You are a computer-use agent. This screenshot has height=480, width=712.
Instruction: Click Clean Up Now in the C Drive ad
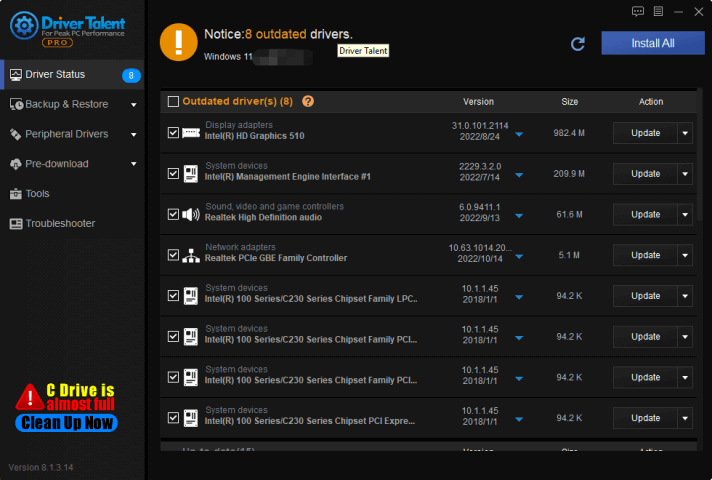tap(67, 423)
